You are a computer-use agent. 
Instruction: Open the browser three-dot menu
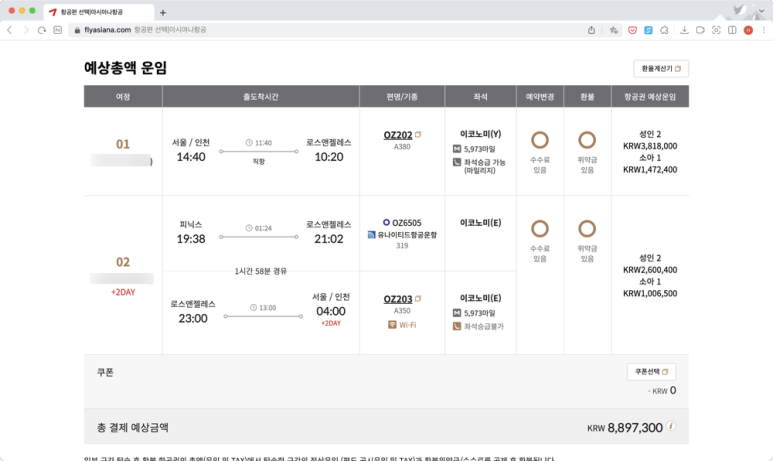coord(764,30)
